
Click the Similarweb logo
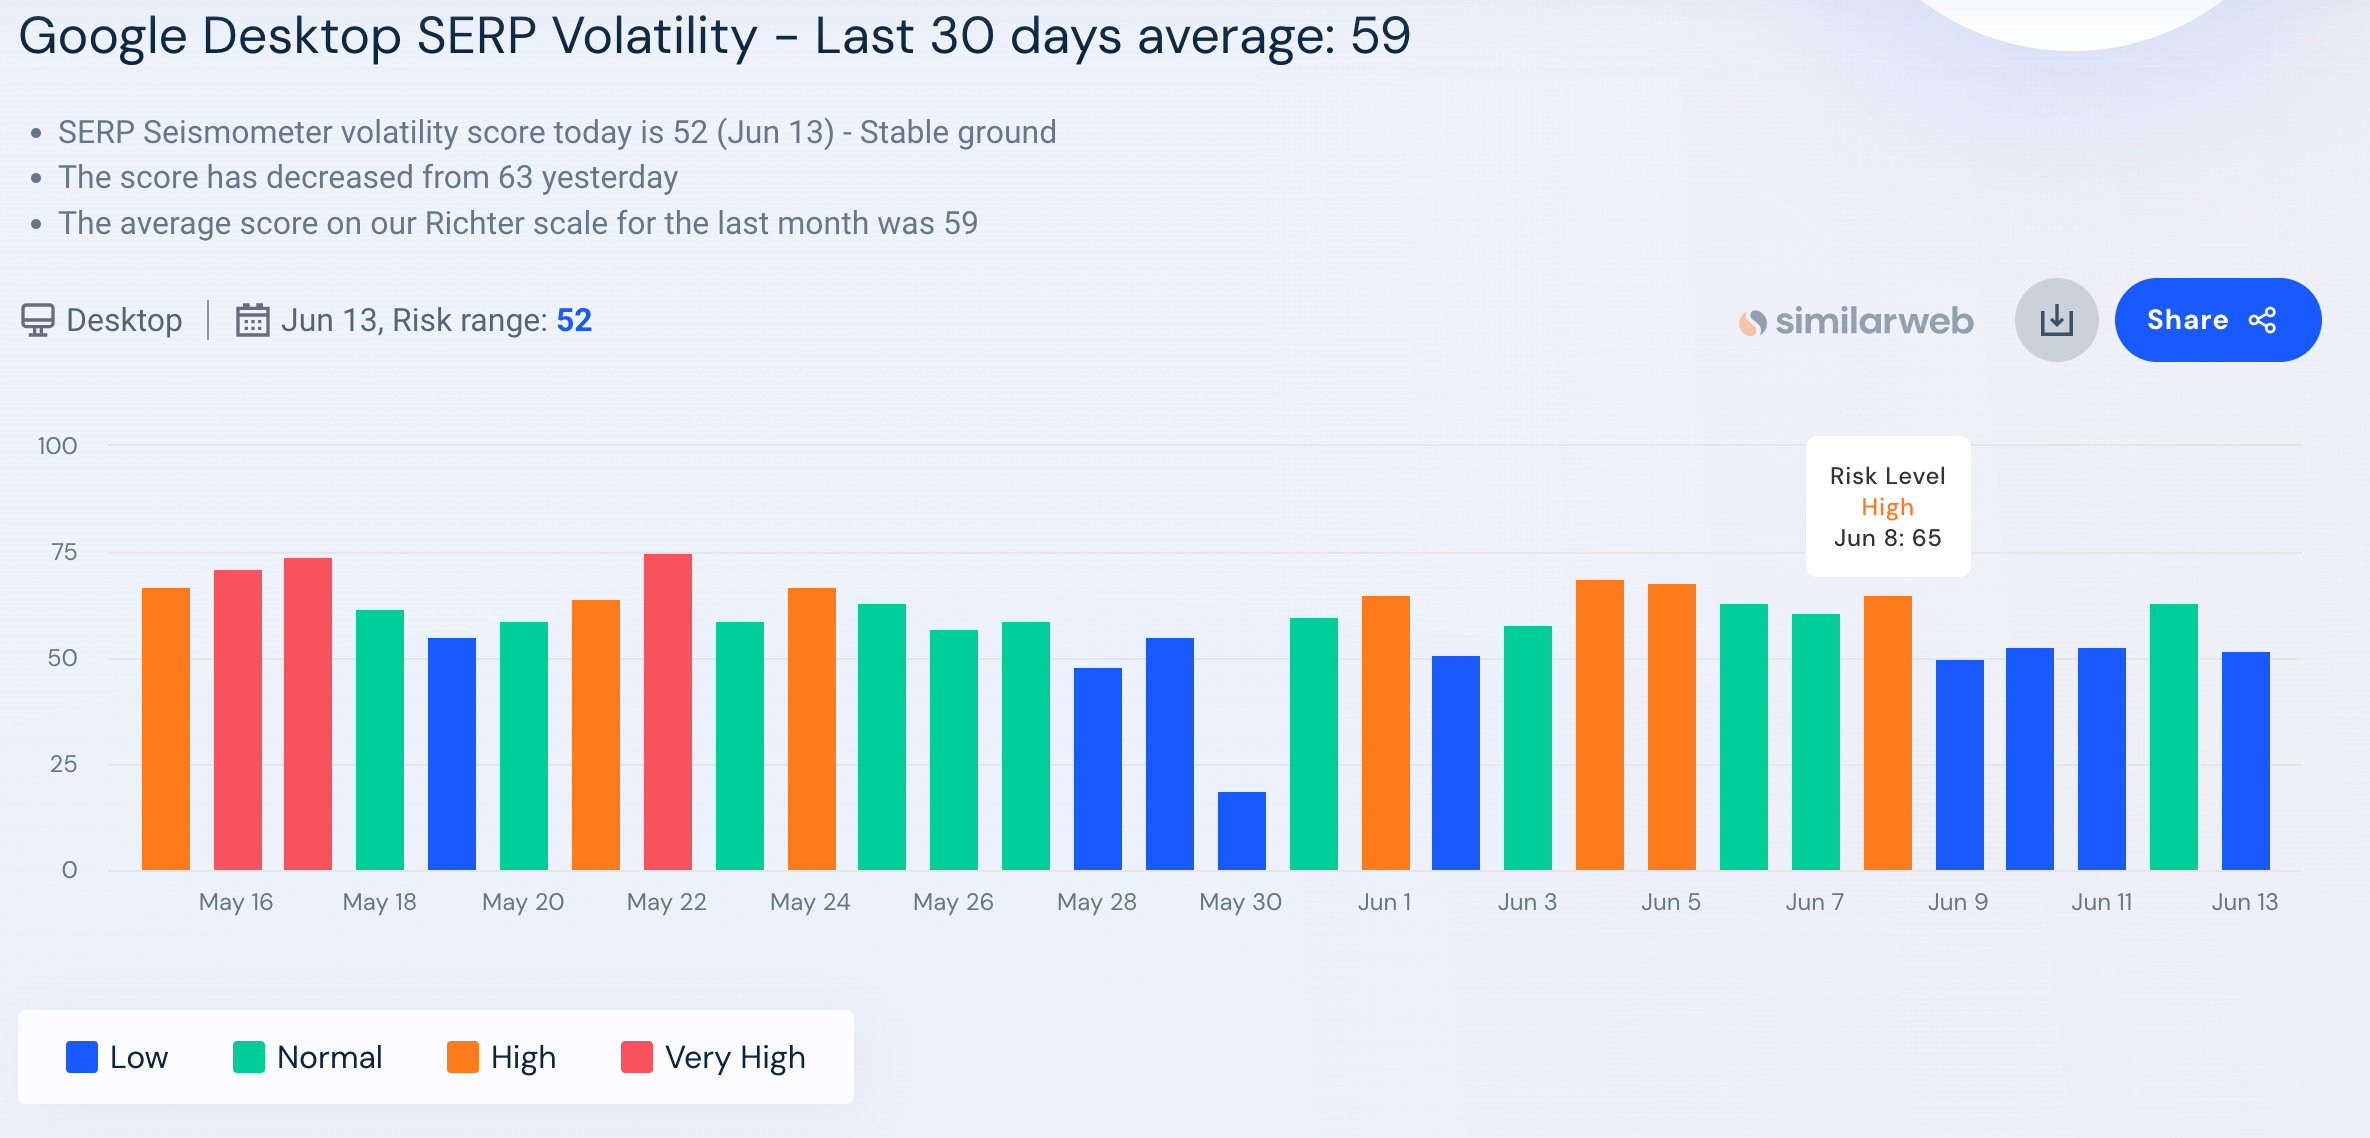point(1855,321)
